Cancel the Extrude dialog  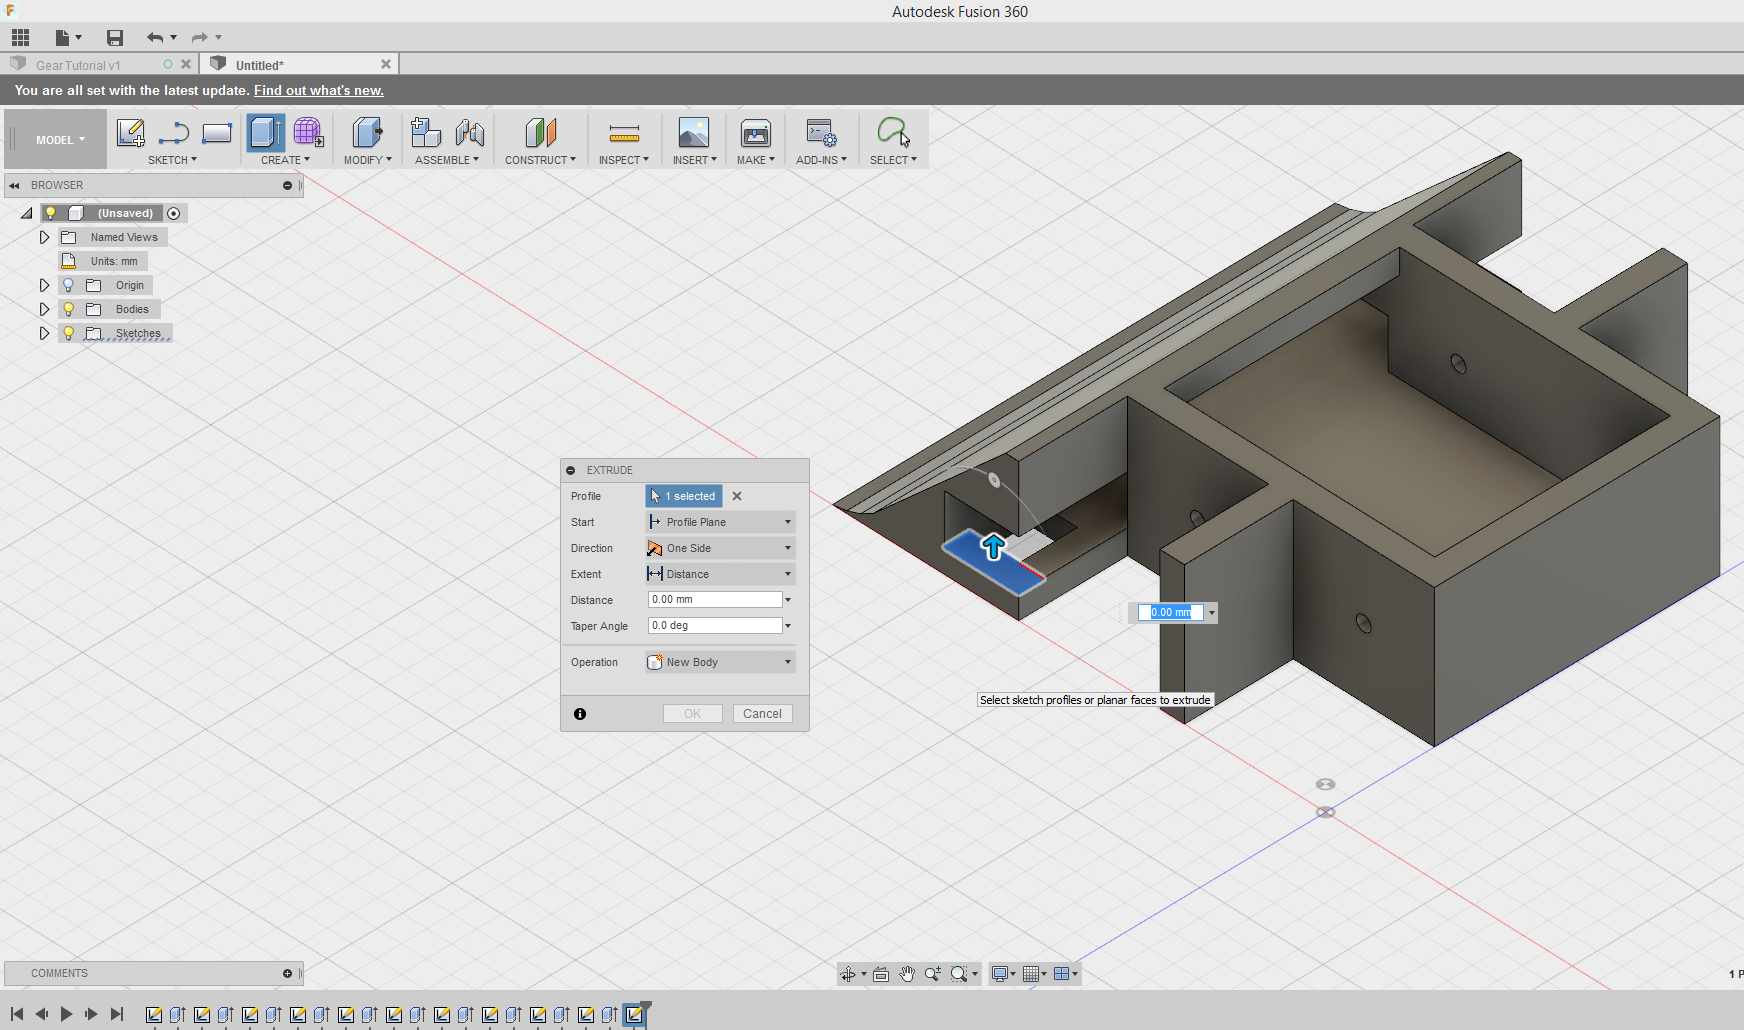[762, 713]
